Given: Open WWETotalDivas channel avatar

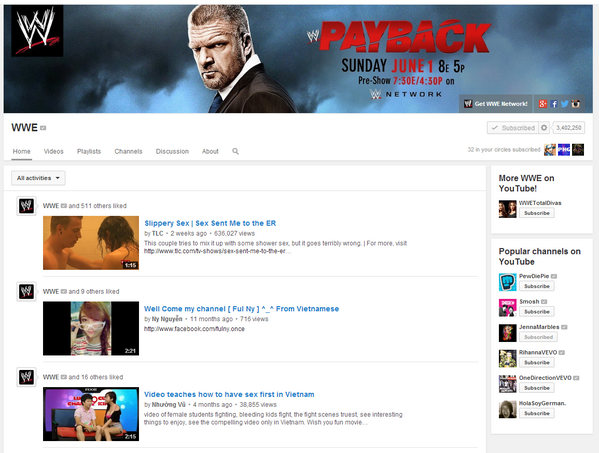Looking at the screenshot, I should (x=508, y=209).
